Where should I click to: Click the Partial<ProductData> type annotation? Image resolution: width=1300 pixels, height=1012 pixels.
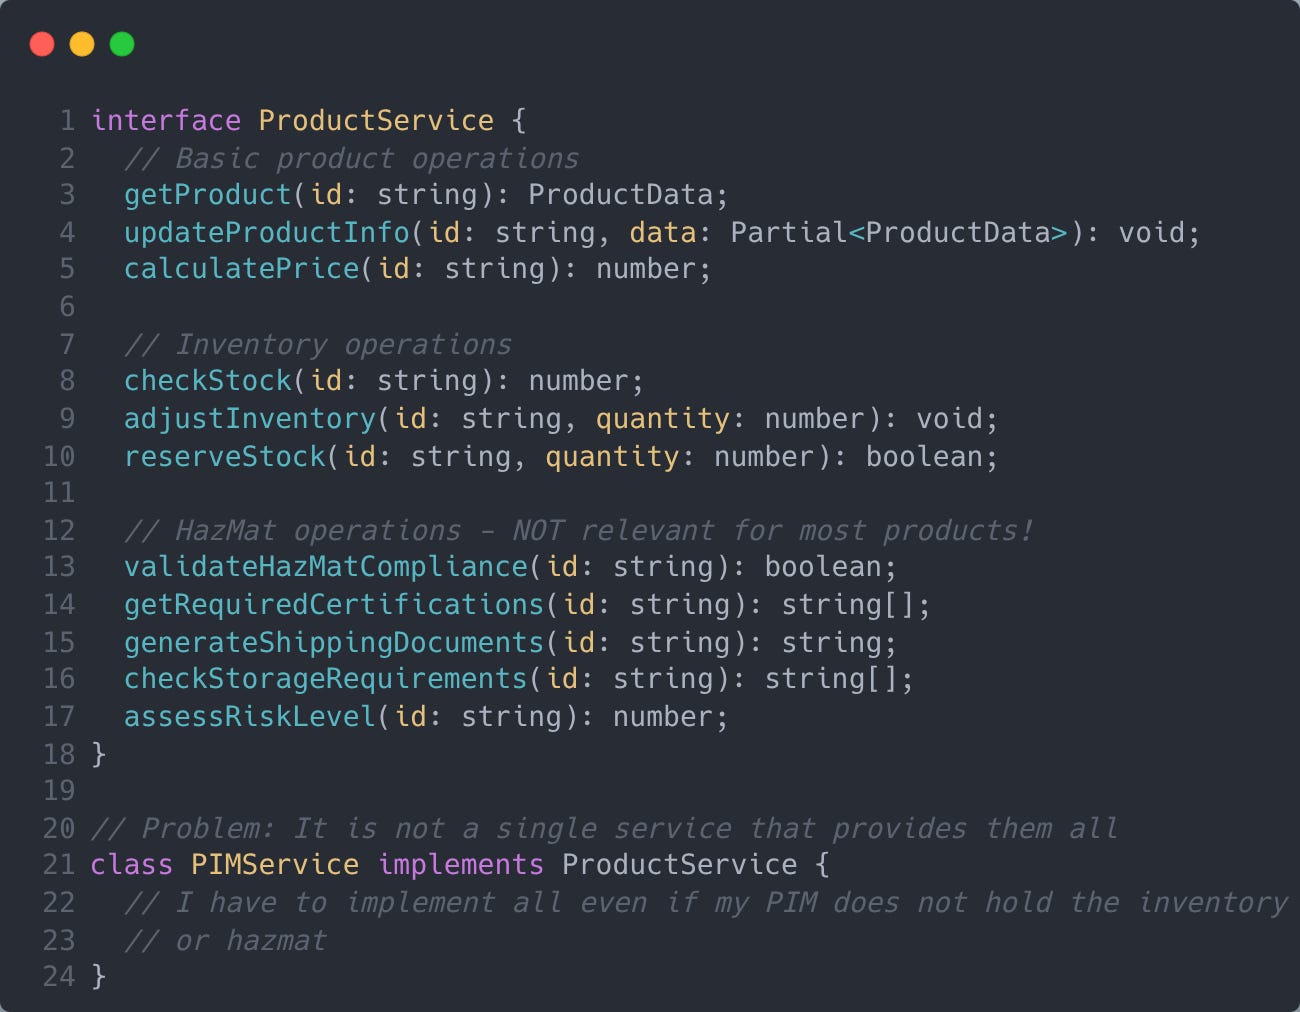(x=899, y=232)
